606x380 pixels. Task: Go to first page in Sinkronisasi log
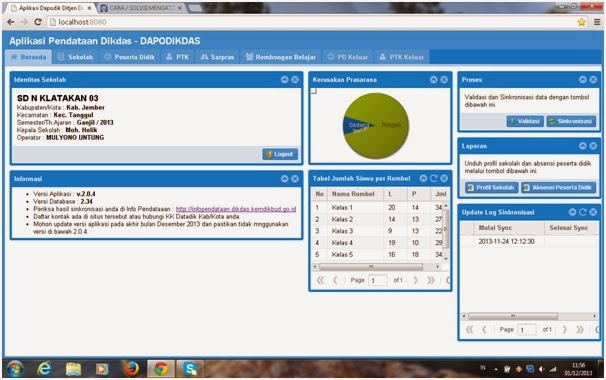click(470, 330)
